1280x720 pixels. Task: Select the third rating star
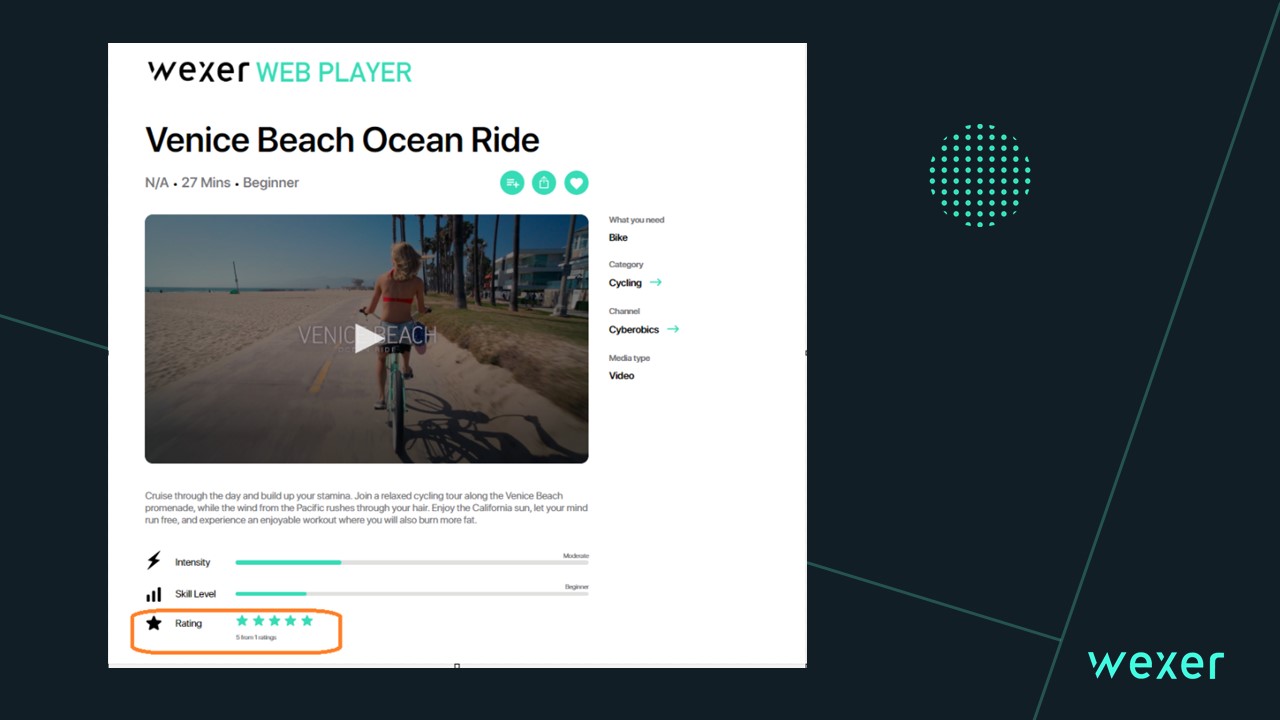(x=274, y=621)
